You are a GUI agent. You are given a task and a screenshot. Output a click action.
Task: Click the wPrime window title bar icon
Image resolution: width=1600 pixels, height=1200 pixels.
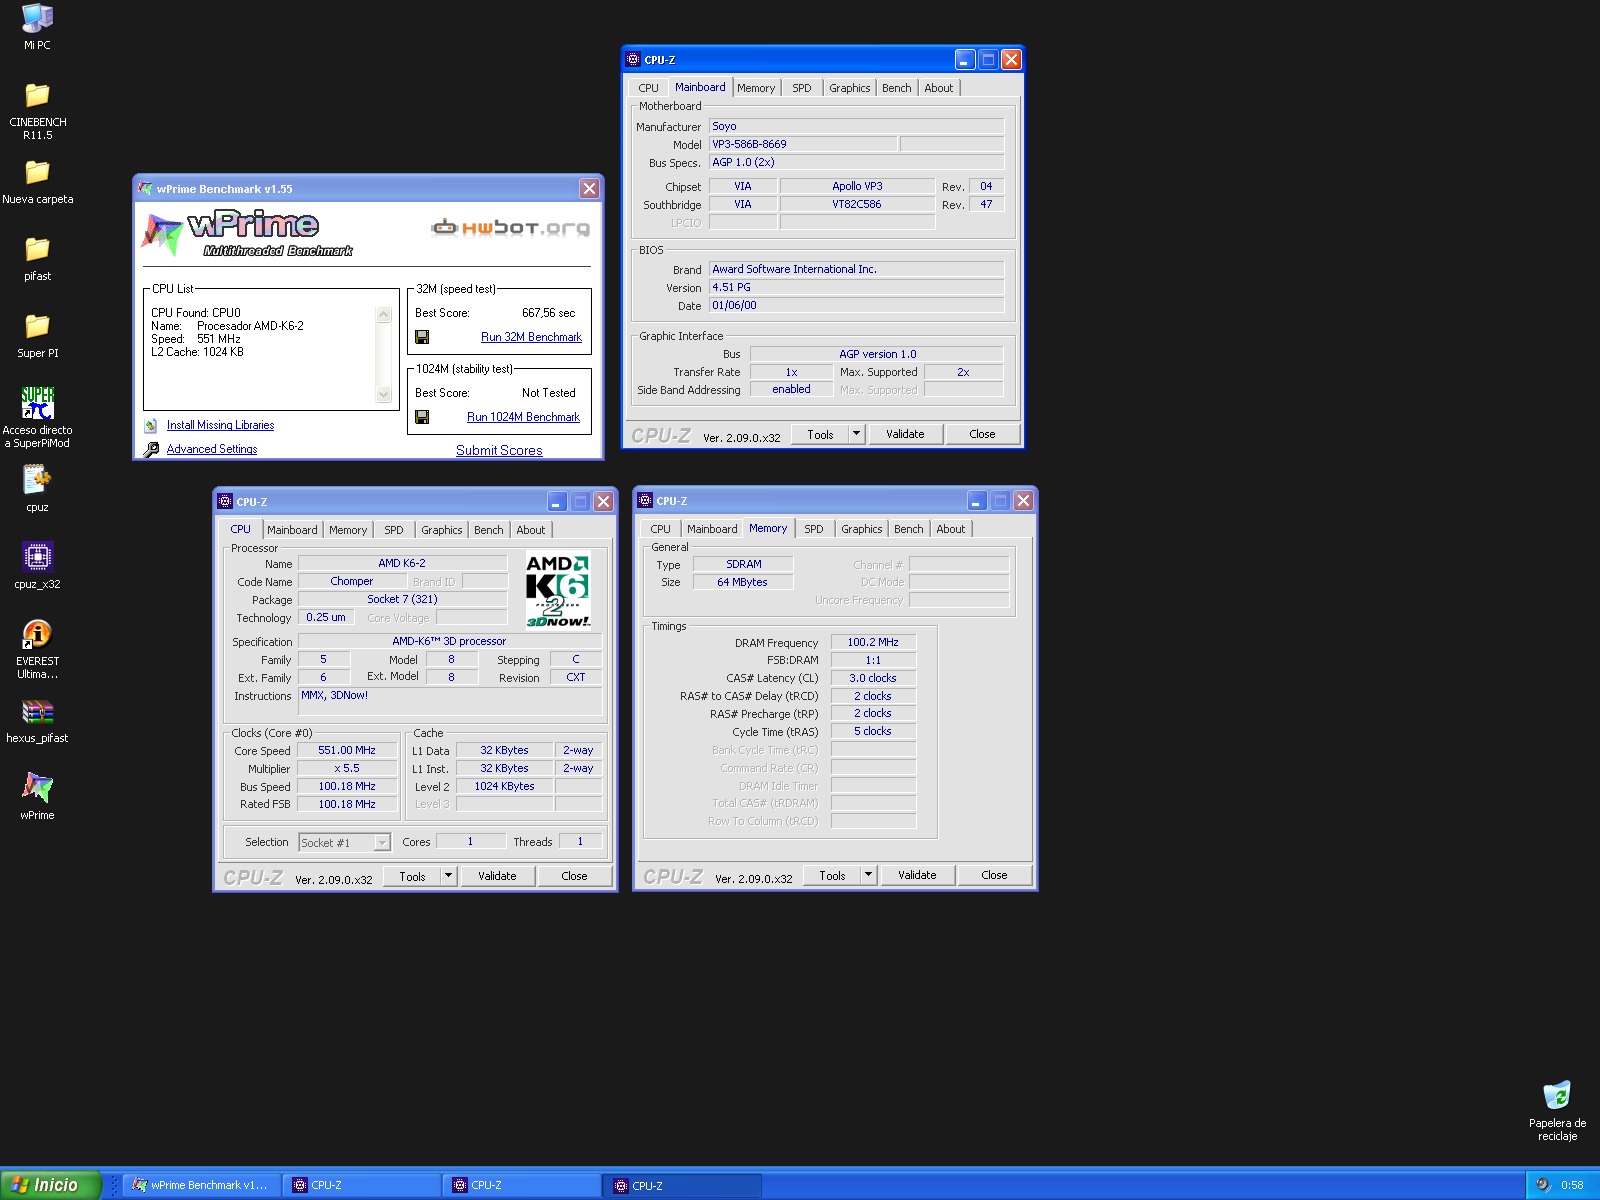(x=145, y=188)
